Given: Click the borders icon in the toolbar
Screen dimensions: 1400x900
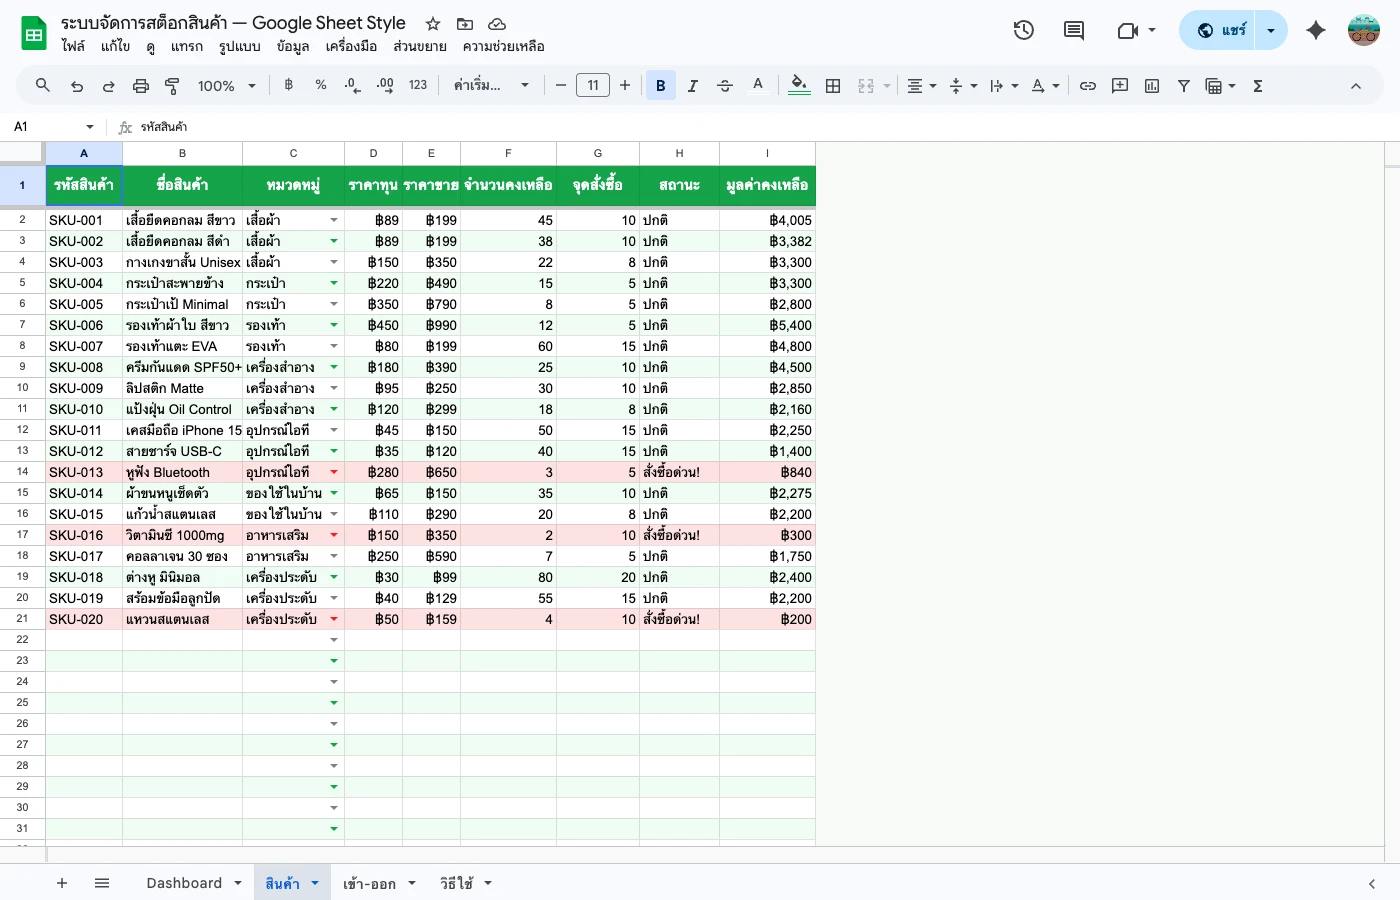Looking at the screenshot, I should tap(833, 85).
